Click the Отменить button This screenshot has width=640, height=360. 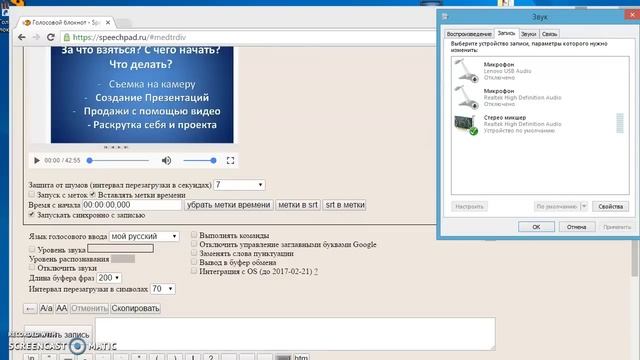[x=89, y=308]
